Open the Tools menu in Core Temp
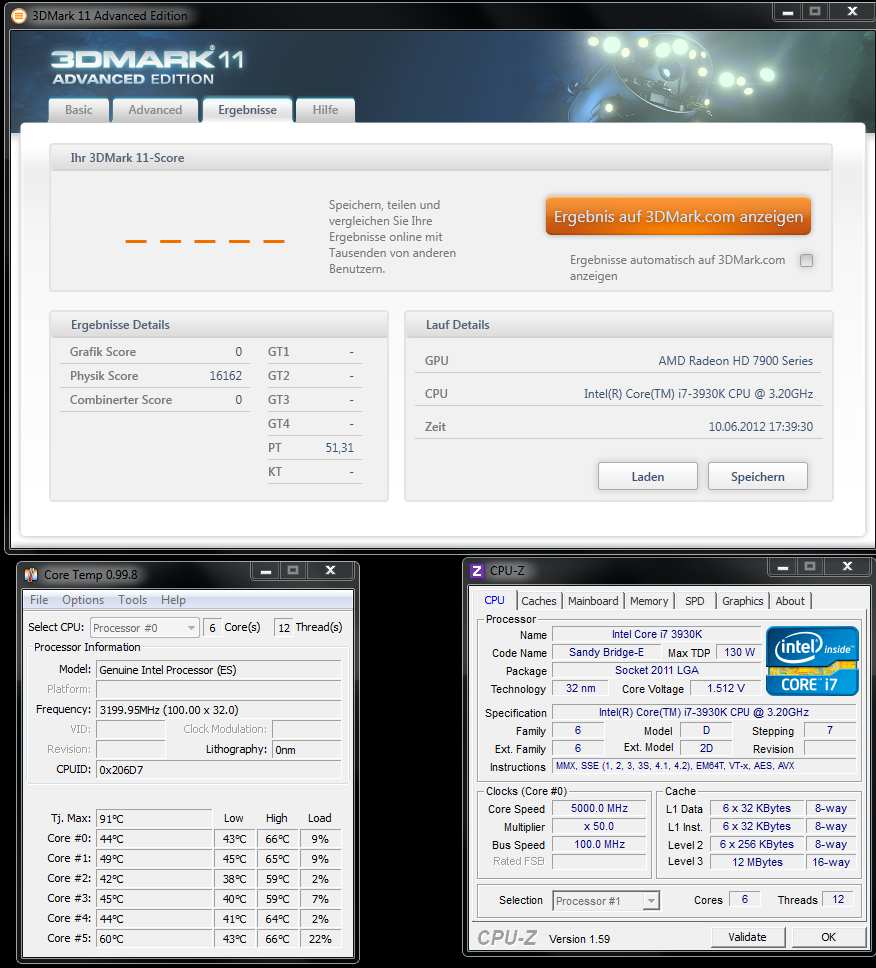Image resolution: width=876 pixels, height=968 pixels. point(133,600)
